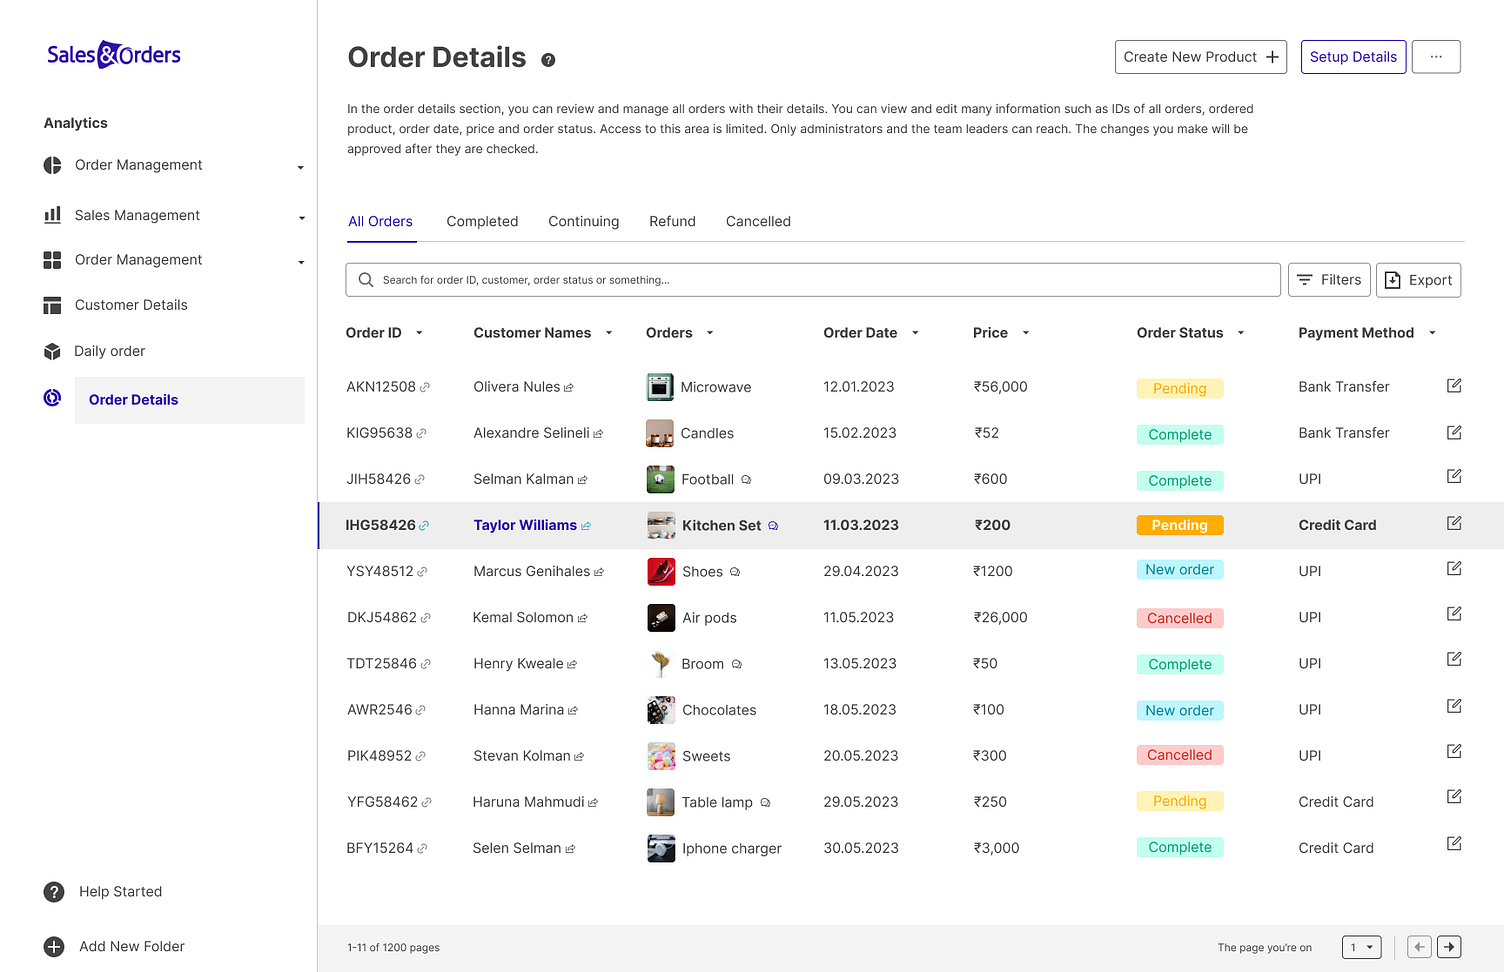The width and height of the screenshot is (1504, 972).
Task: Open the Price column sort dropdown
Action: click(1025, 333)
